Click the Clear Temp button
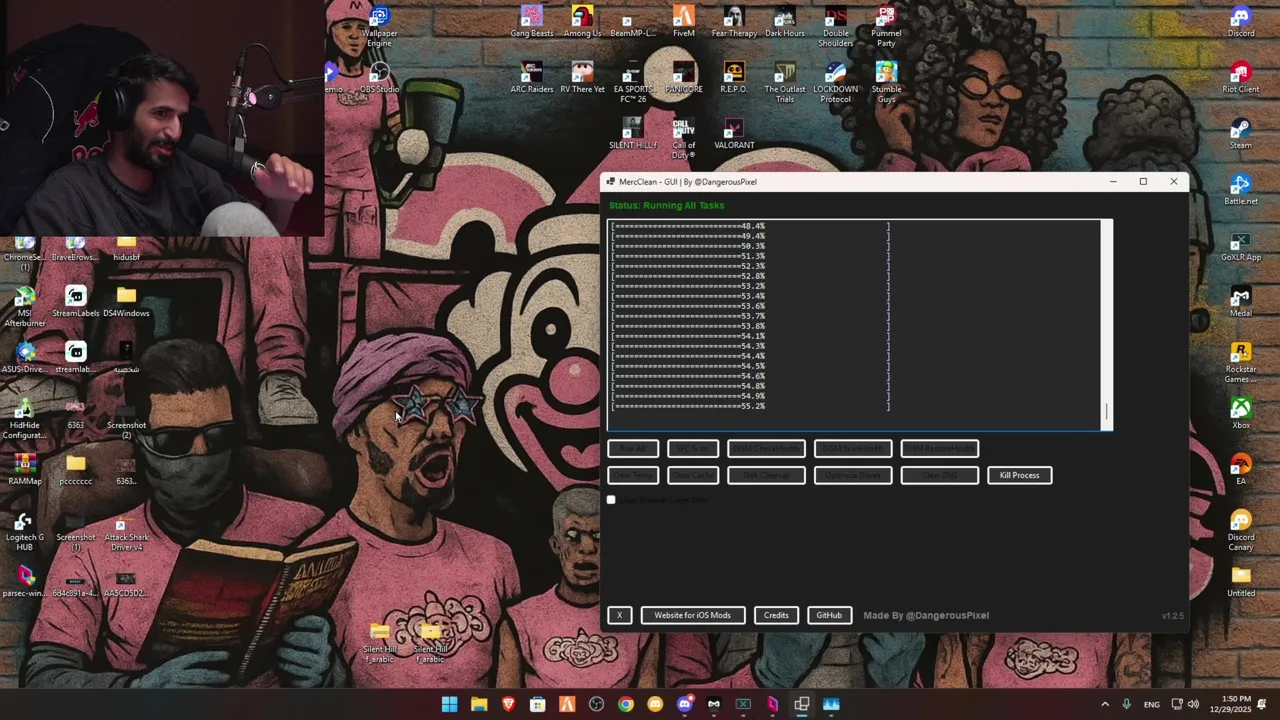This screenshot has width=1280, height=720. (633, 475)
